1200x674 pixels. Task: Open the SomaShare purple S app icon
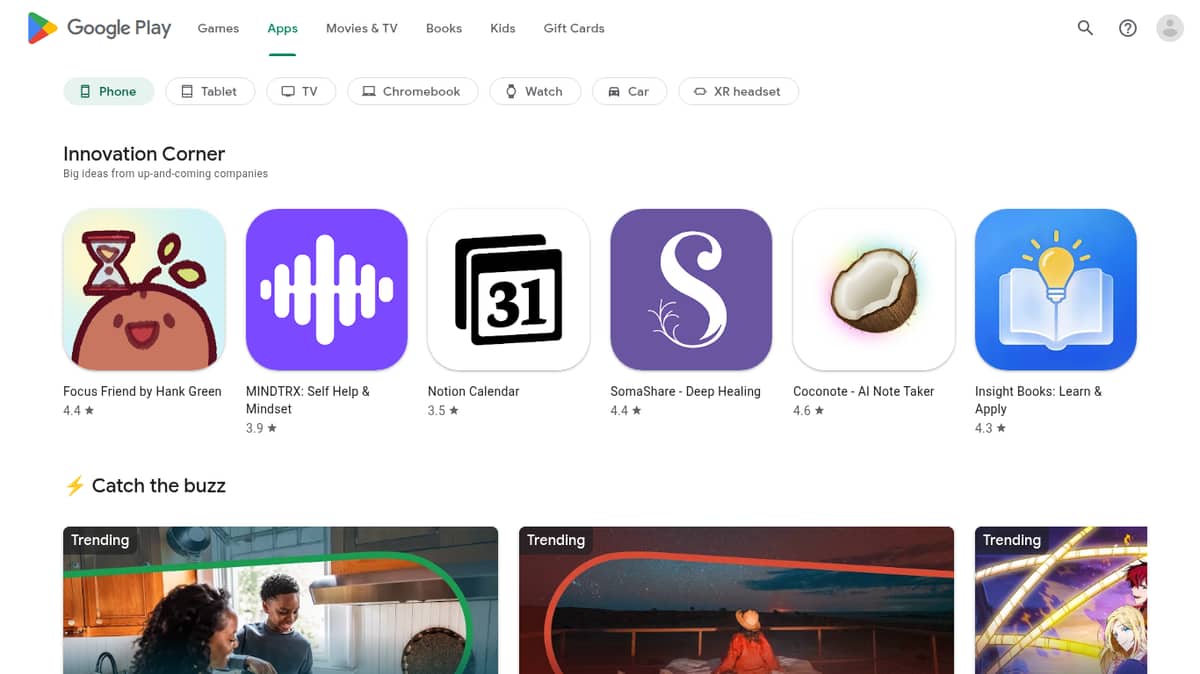(691, 290)
